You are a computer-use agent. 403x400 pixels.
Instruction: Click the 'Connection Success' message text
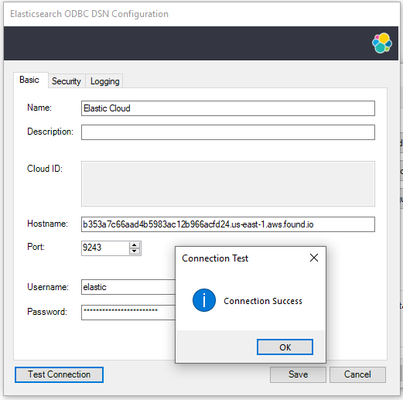263,301
